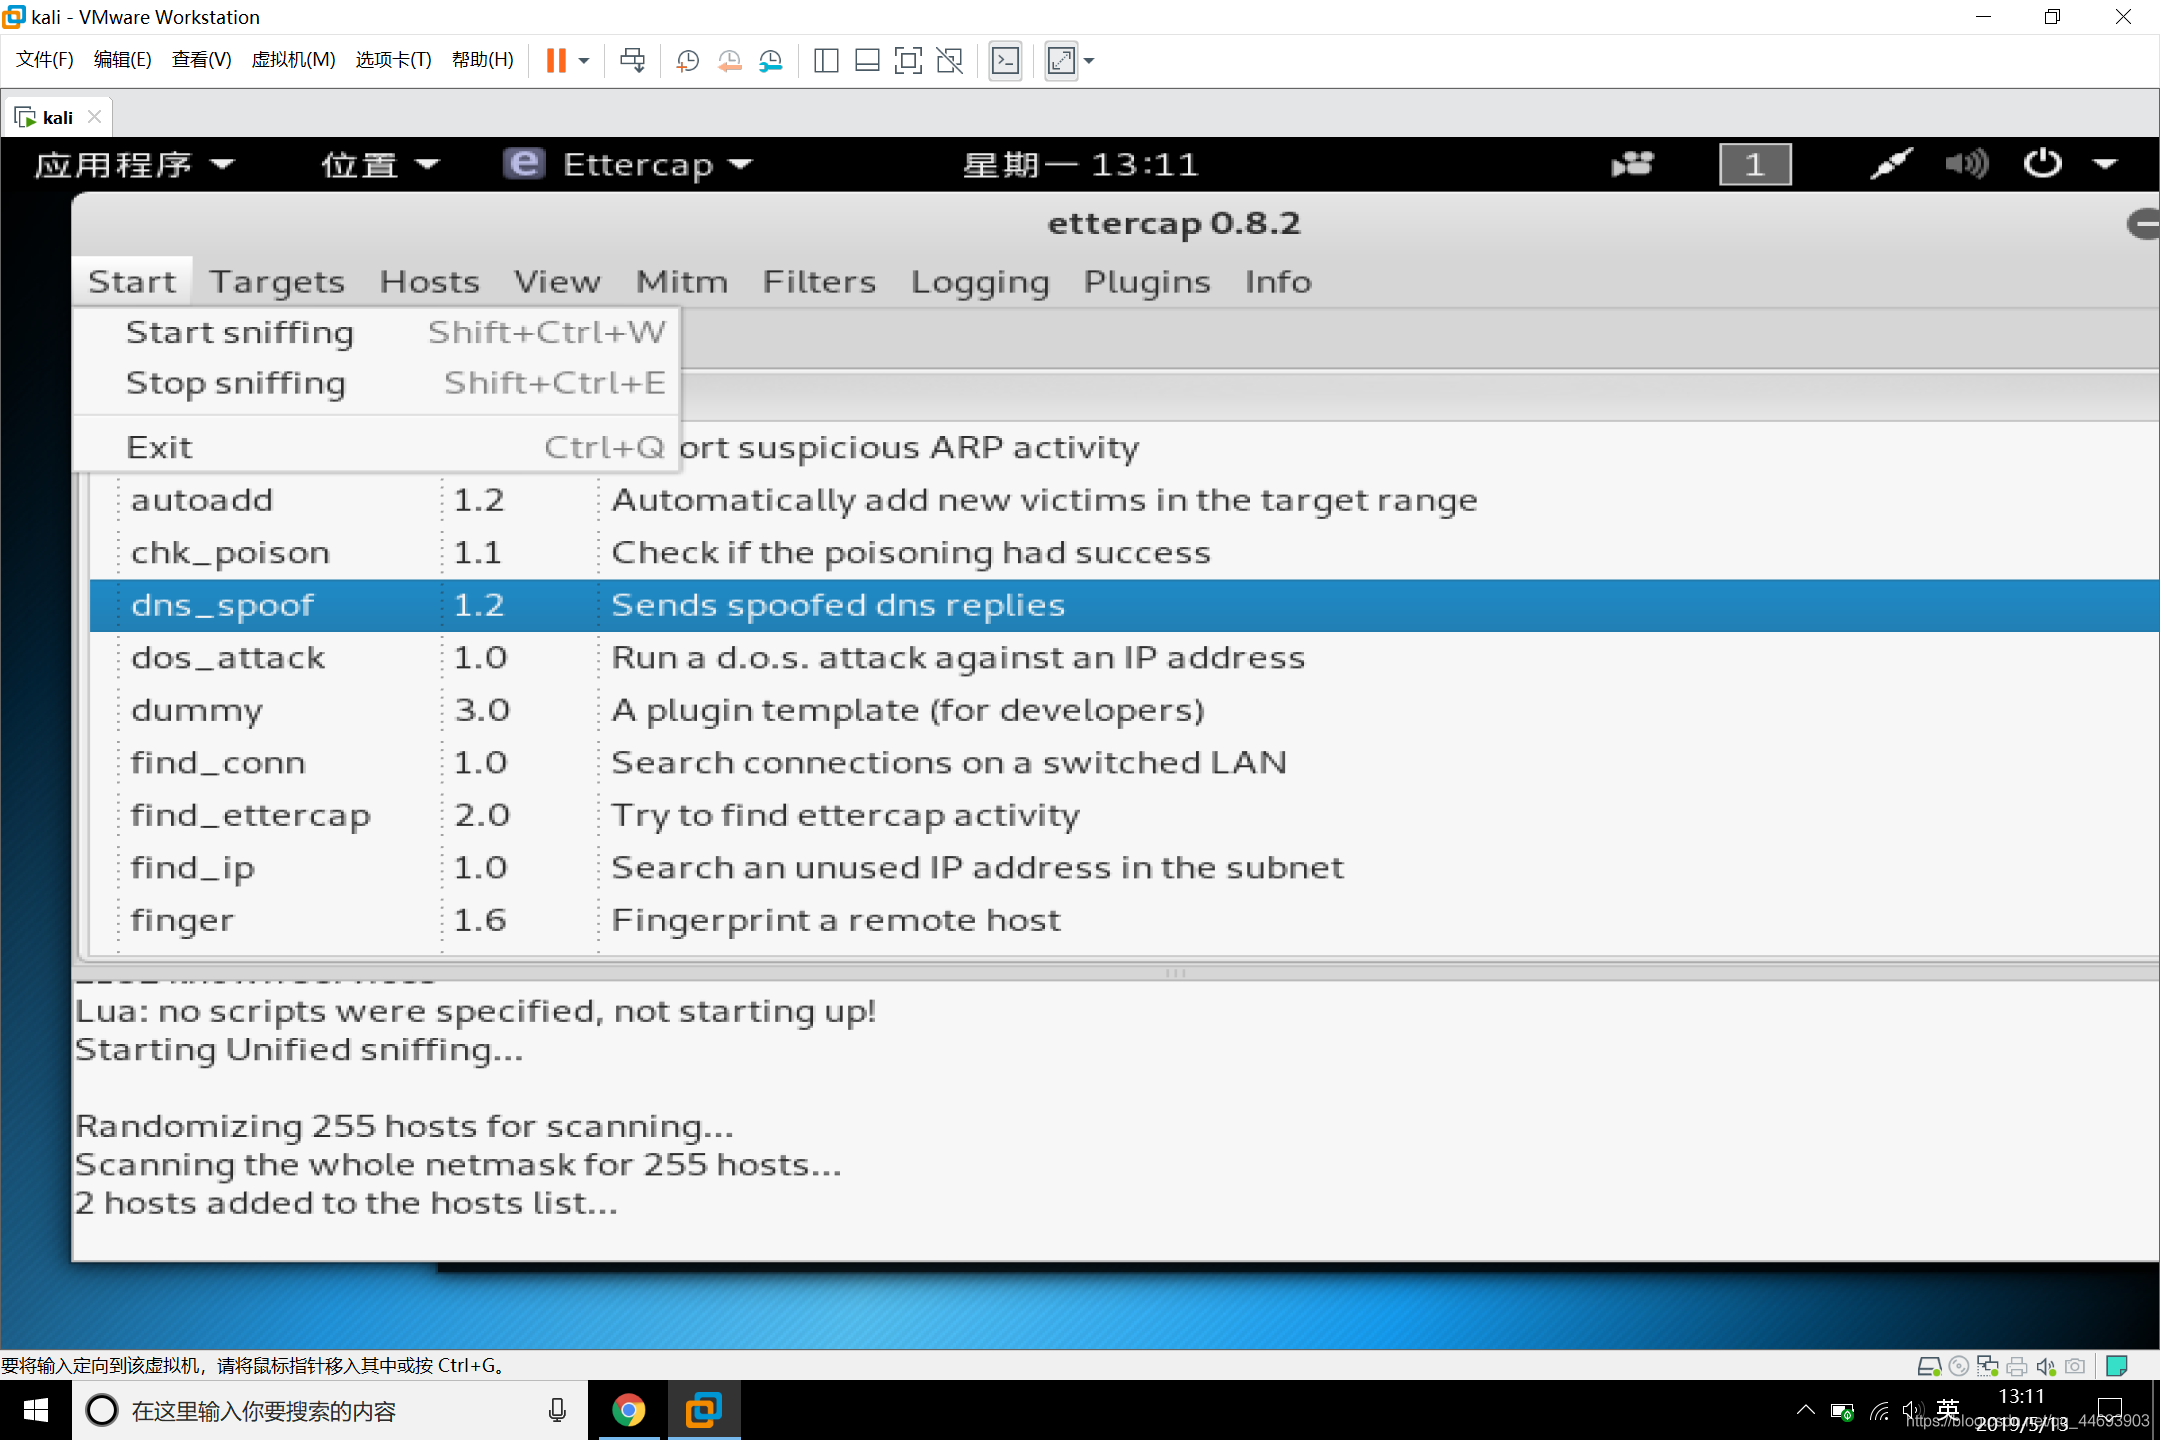
Task: Open the Plugins menu
Action: coord(1148,281)
